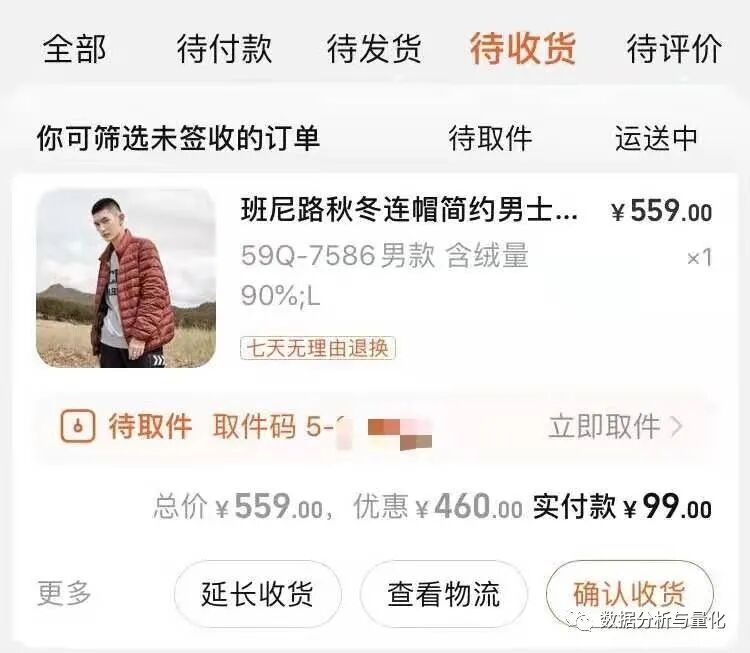Confirm receipt with 确认收货 button
The image size is (750, 653).
629,594
